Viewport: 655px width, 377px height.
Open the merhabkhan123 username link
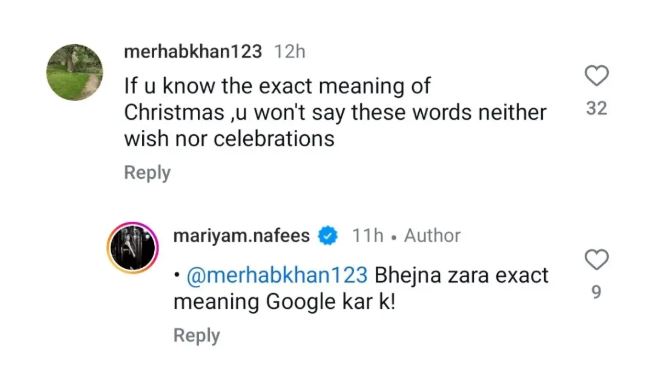tap(193, 52)
